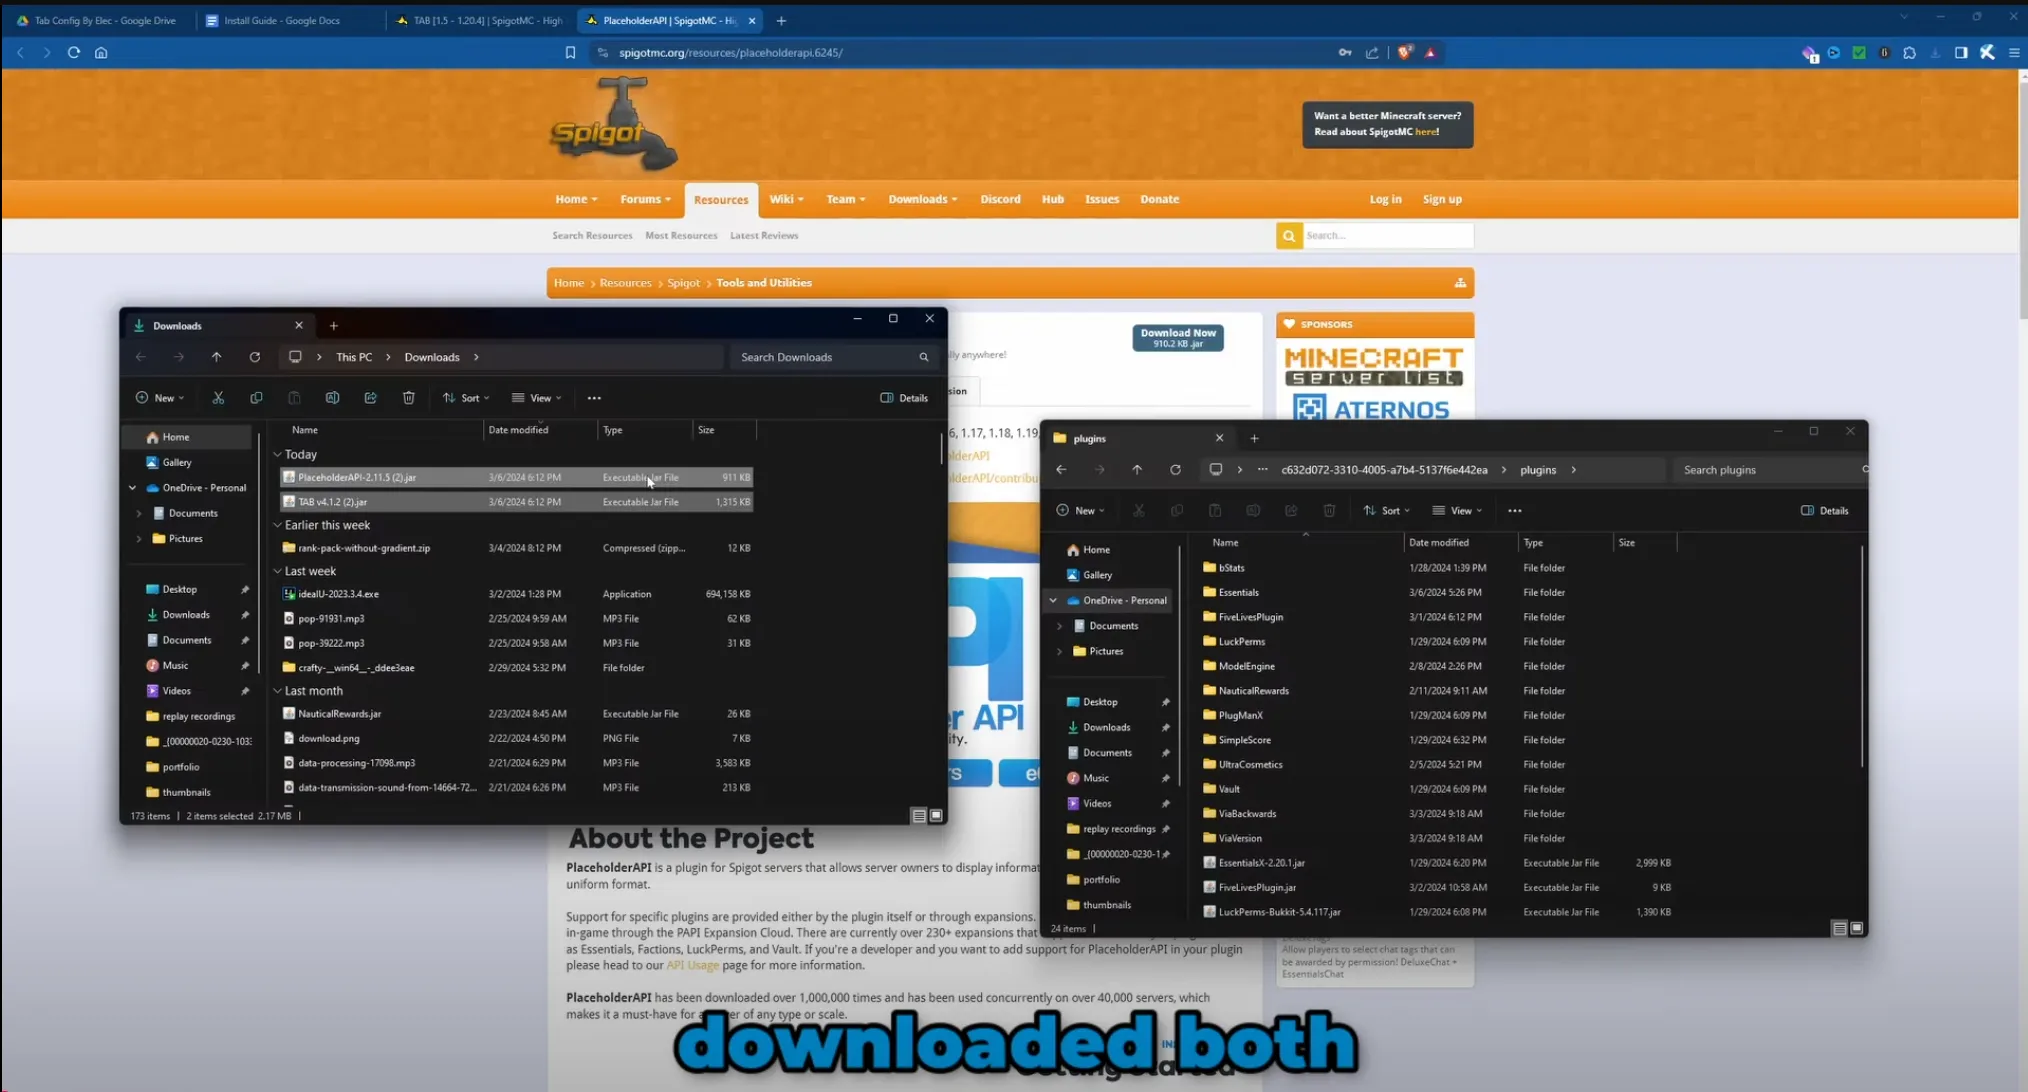Image resolution: width=2028 pixels, height=1092 pixels.
Task: Refresh the plugins folder window
Action: 1175,470
